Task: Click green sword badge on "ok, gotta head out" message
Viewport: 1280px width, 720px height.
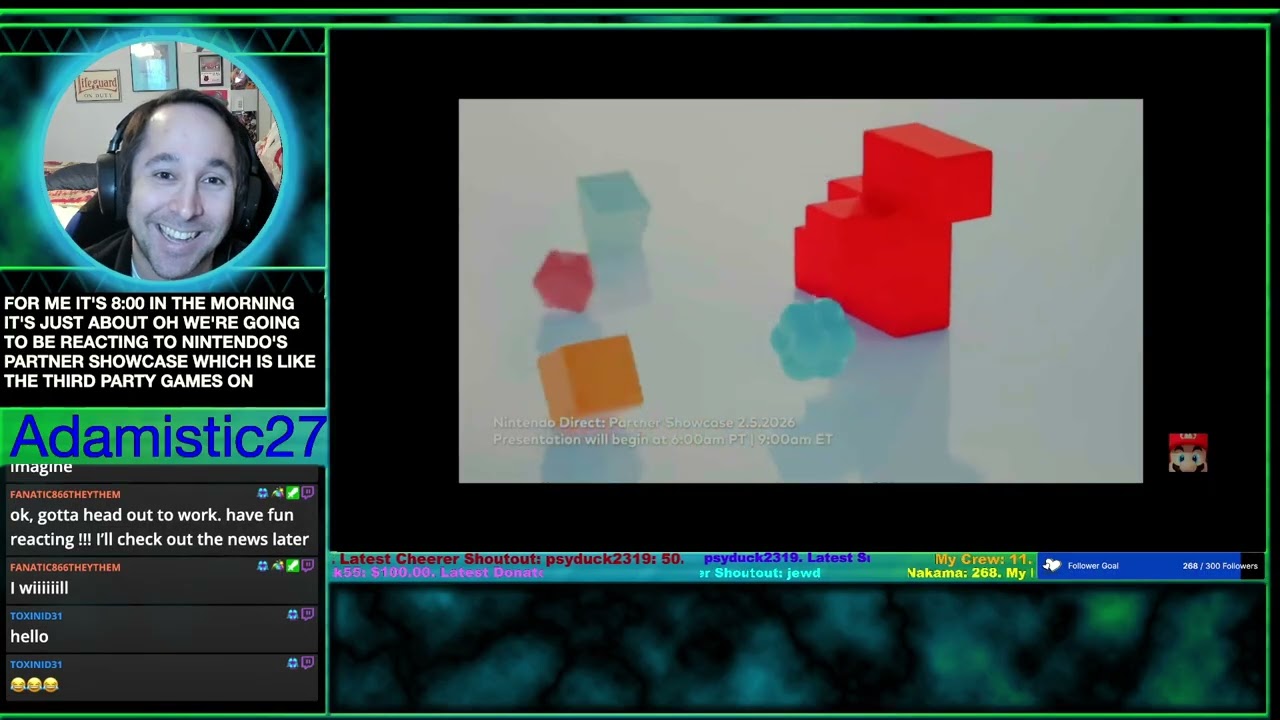Action: (x=292, y=493)
